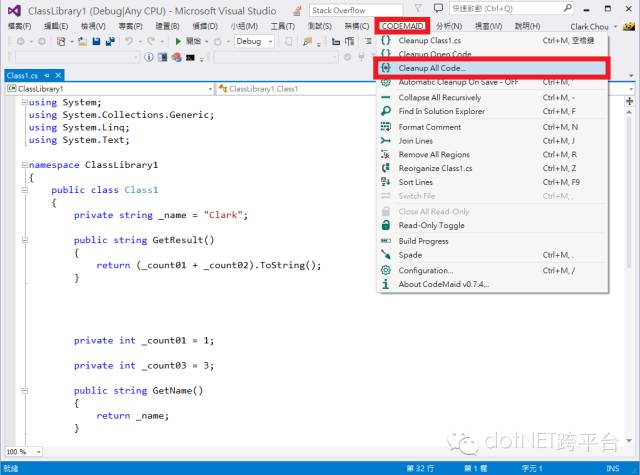Choose Remove All Regions menu item
The height and width of the screenshot is (475, 640).
coord(492,155)
